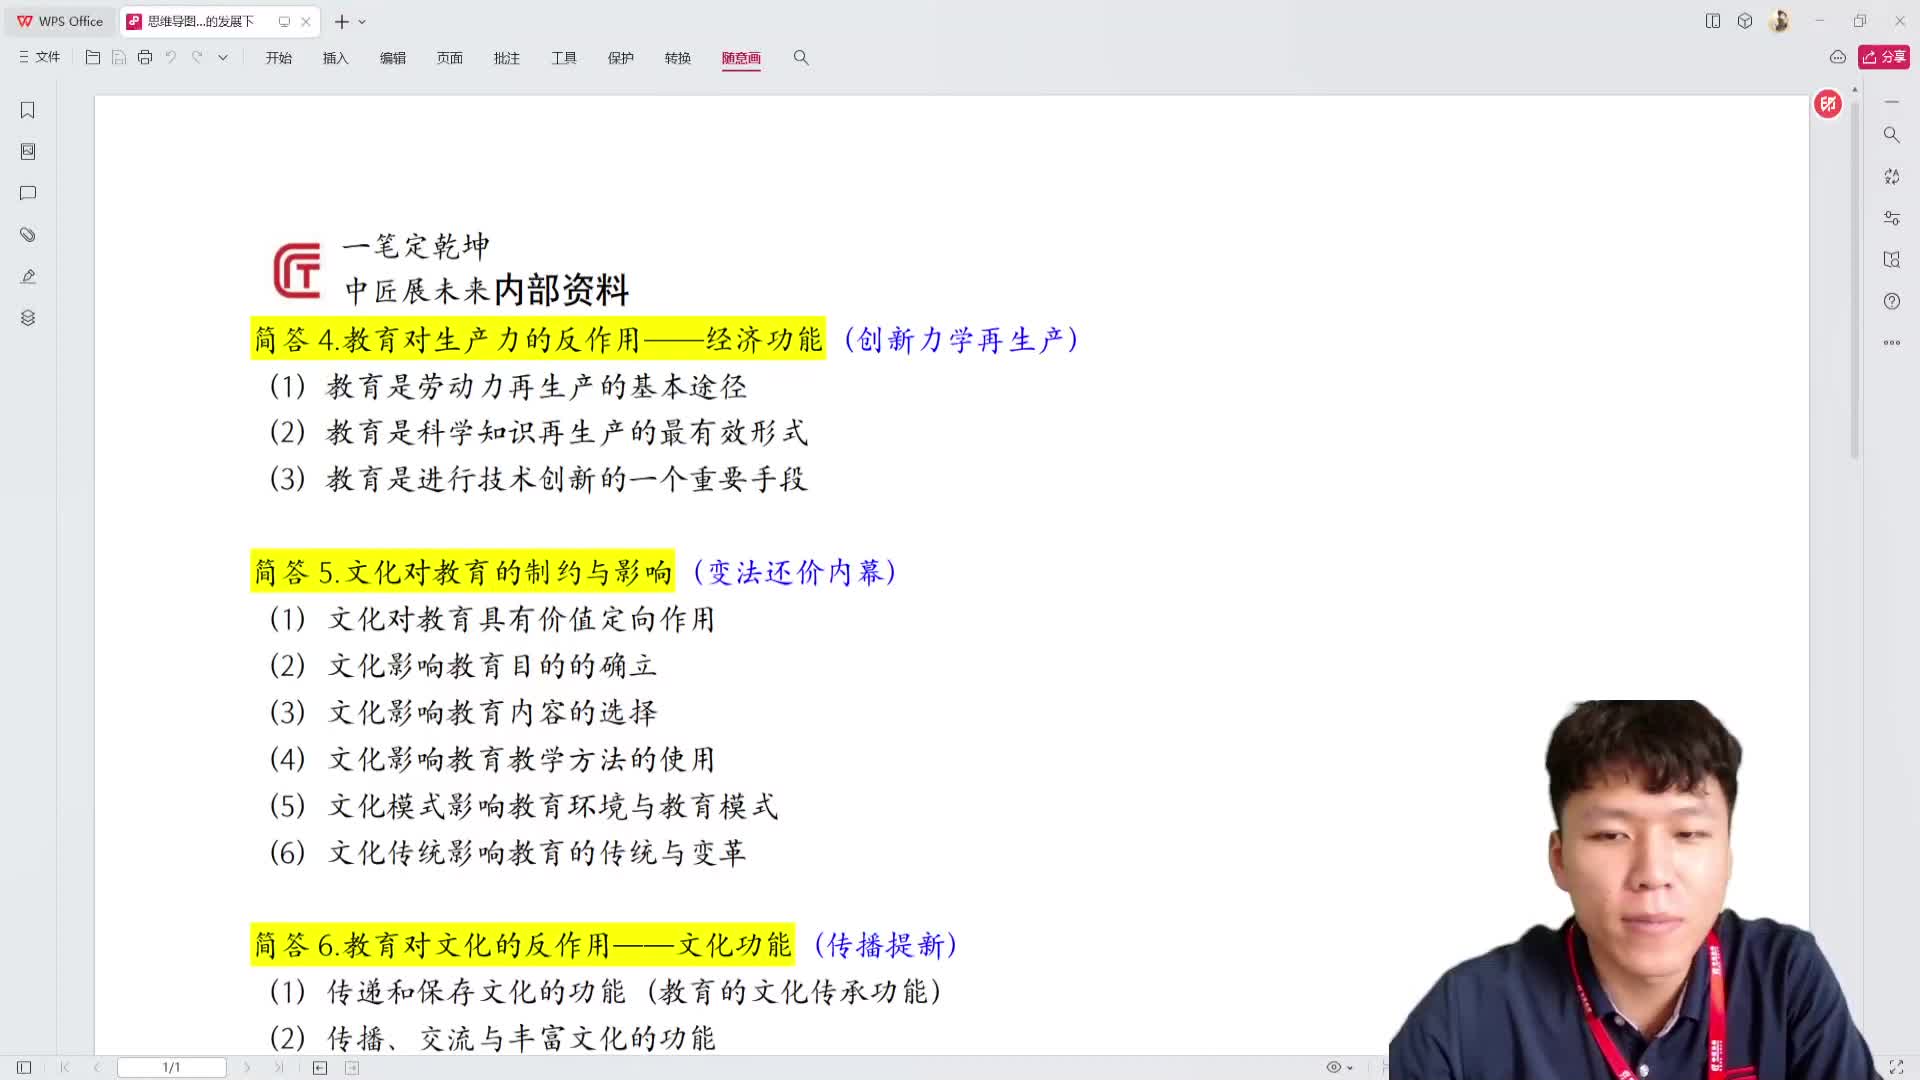The width and height of the screenshot is (1920, 1080).
Task: Click the adjust settings icon on right sidebar
Action: [1891, 217]
